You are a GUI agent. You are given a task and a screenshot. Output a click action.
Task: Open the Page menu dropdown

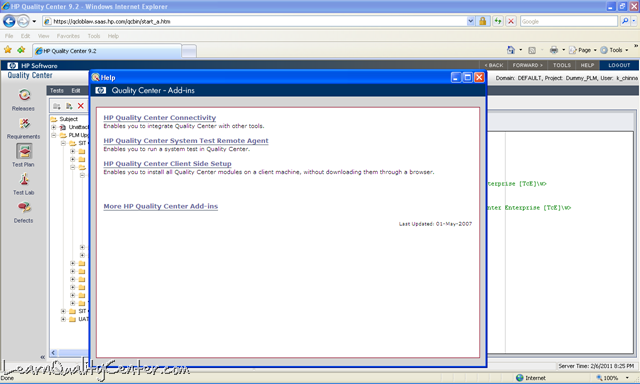point(583,50)
